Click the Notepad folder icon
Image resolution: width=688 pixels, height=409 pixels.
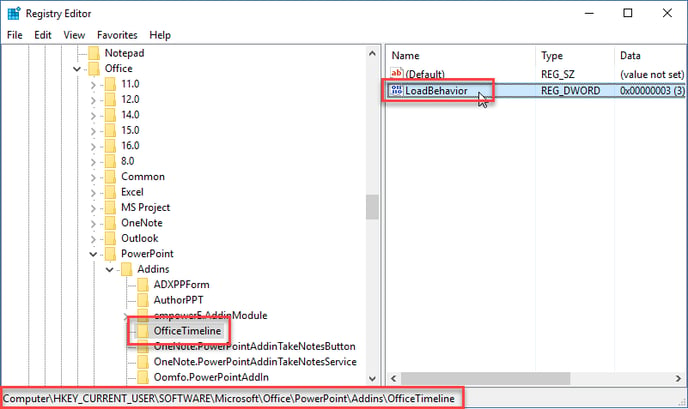tap(93, 53)
